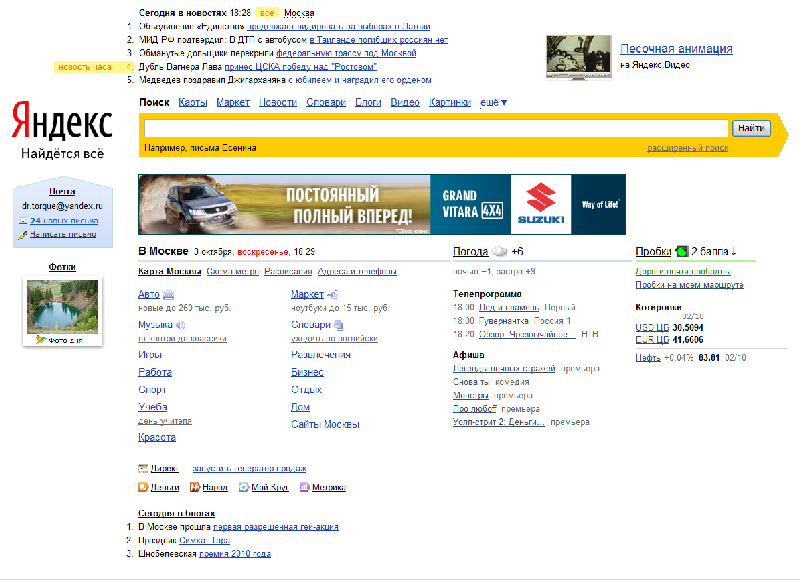
Task: Open the Игры category link
Action: tap(150, 354)
